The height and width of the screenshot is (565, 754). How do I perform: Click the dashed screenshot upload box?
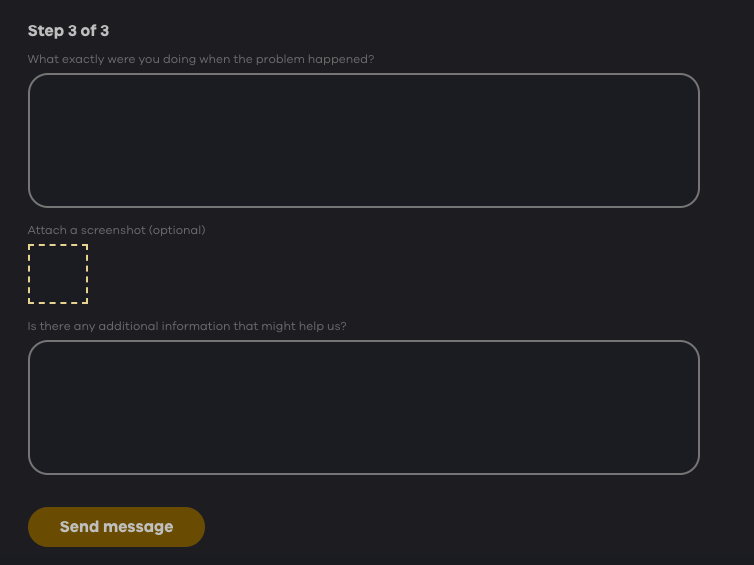[x=58, y=273]
